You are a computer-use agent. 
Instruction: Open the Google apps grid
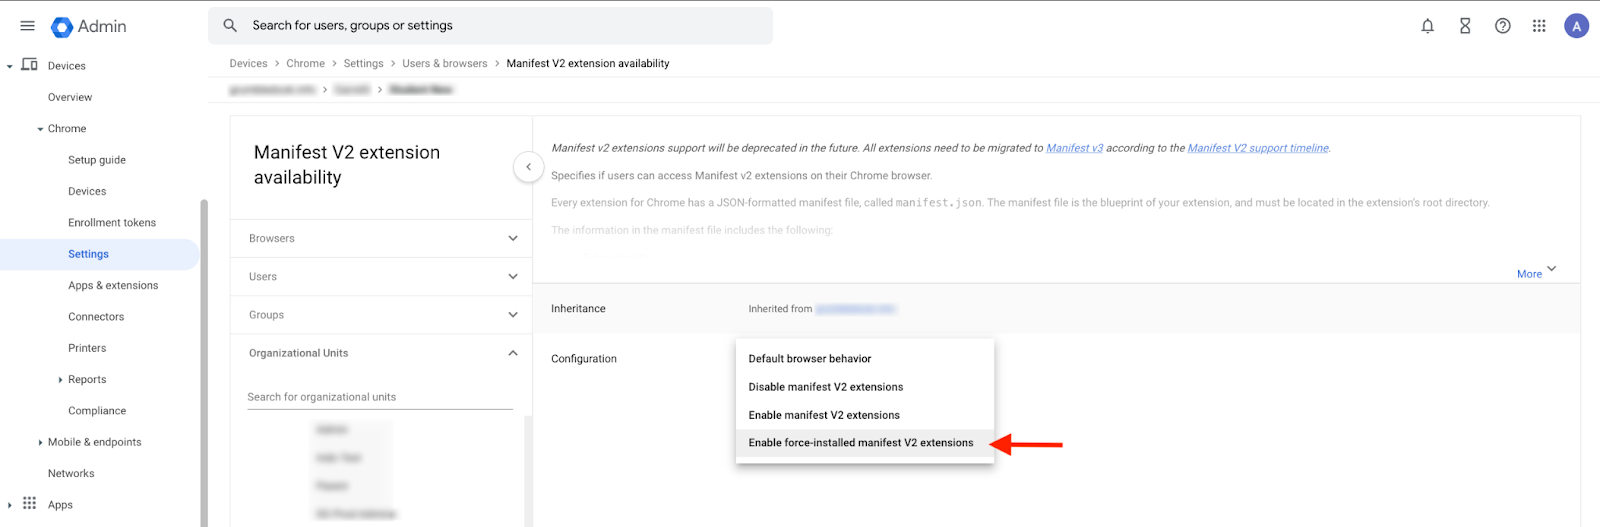click(1539, 26)
